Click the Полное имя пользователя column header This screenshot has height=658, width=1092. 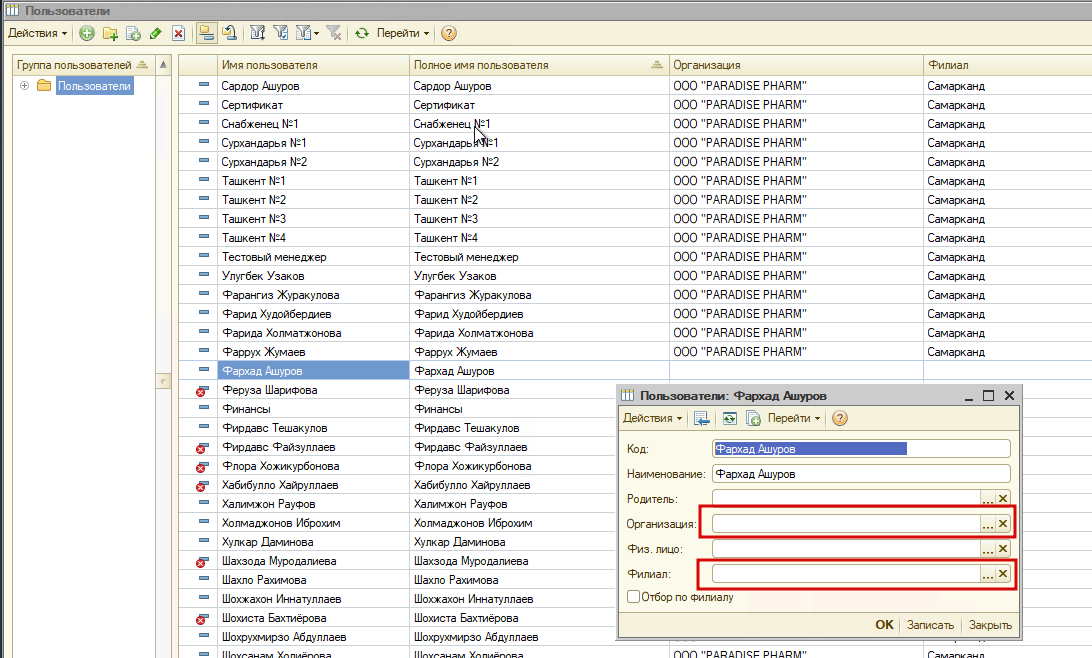click(x=539, y=65)
